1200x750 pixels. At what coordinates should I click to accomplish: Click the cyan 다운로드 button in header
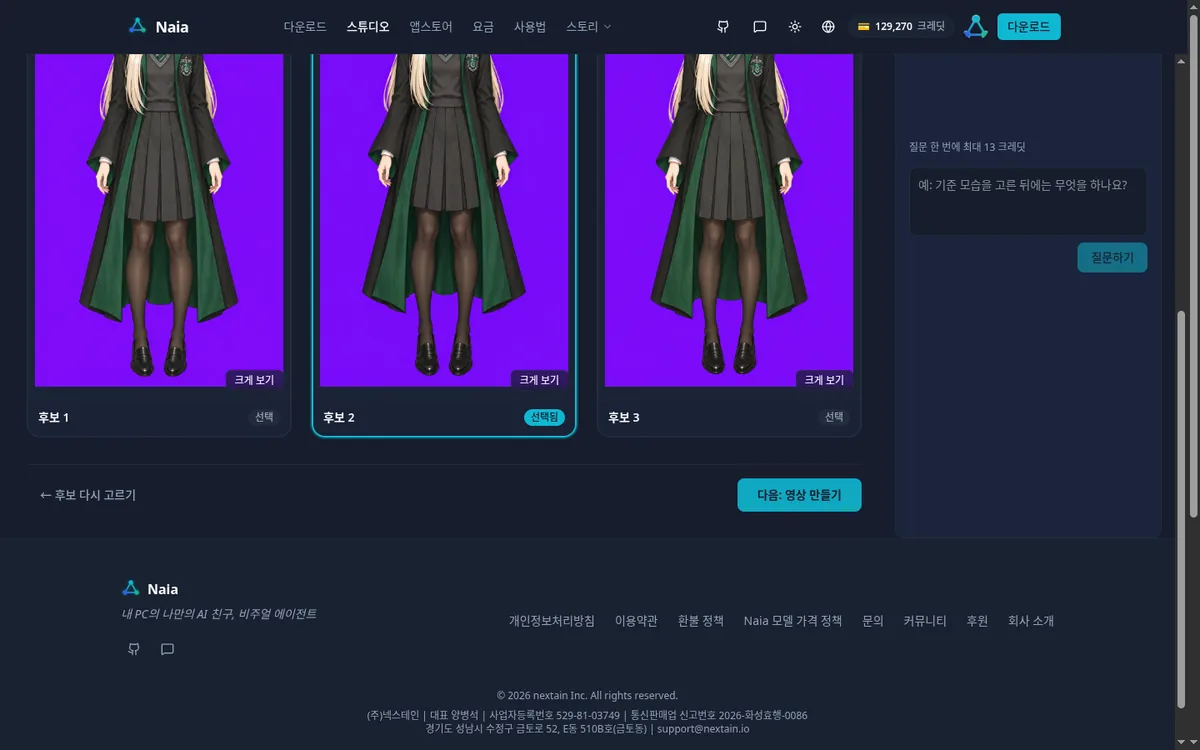[1029, 27]
